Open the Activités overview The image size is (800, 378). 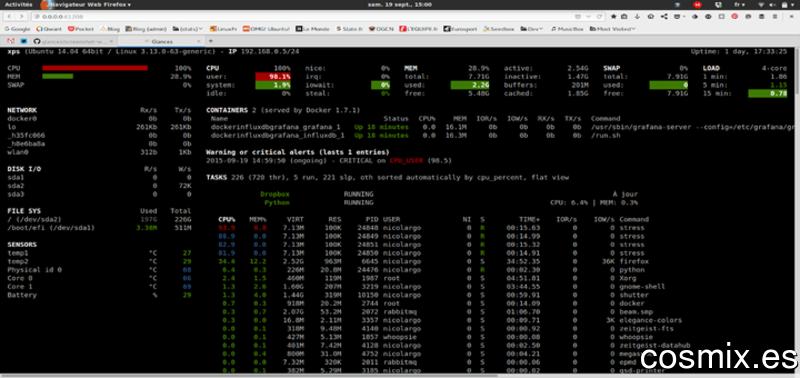coord(18,4)
